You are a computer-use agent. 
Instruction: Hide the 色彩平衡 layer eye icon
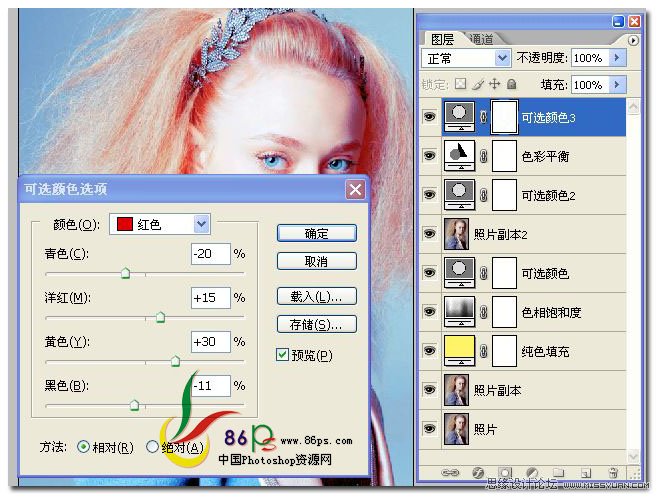click(429, 156)
